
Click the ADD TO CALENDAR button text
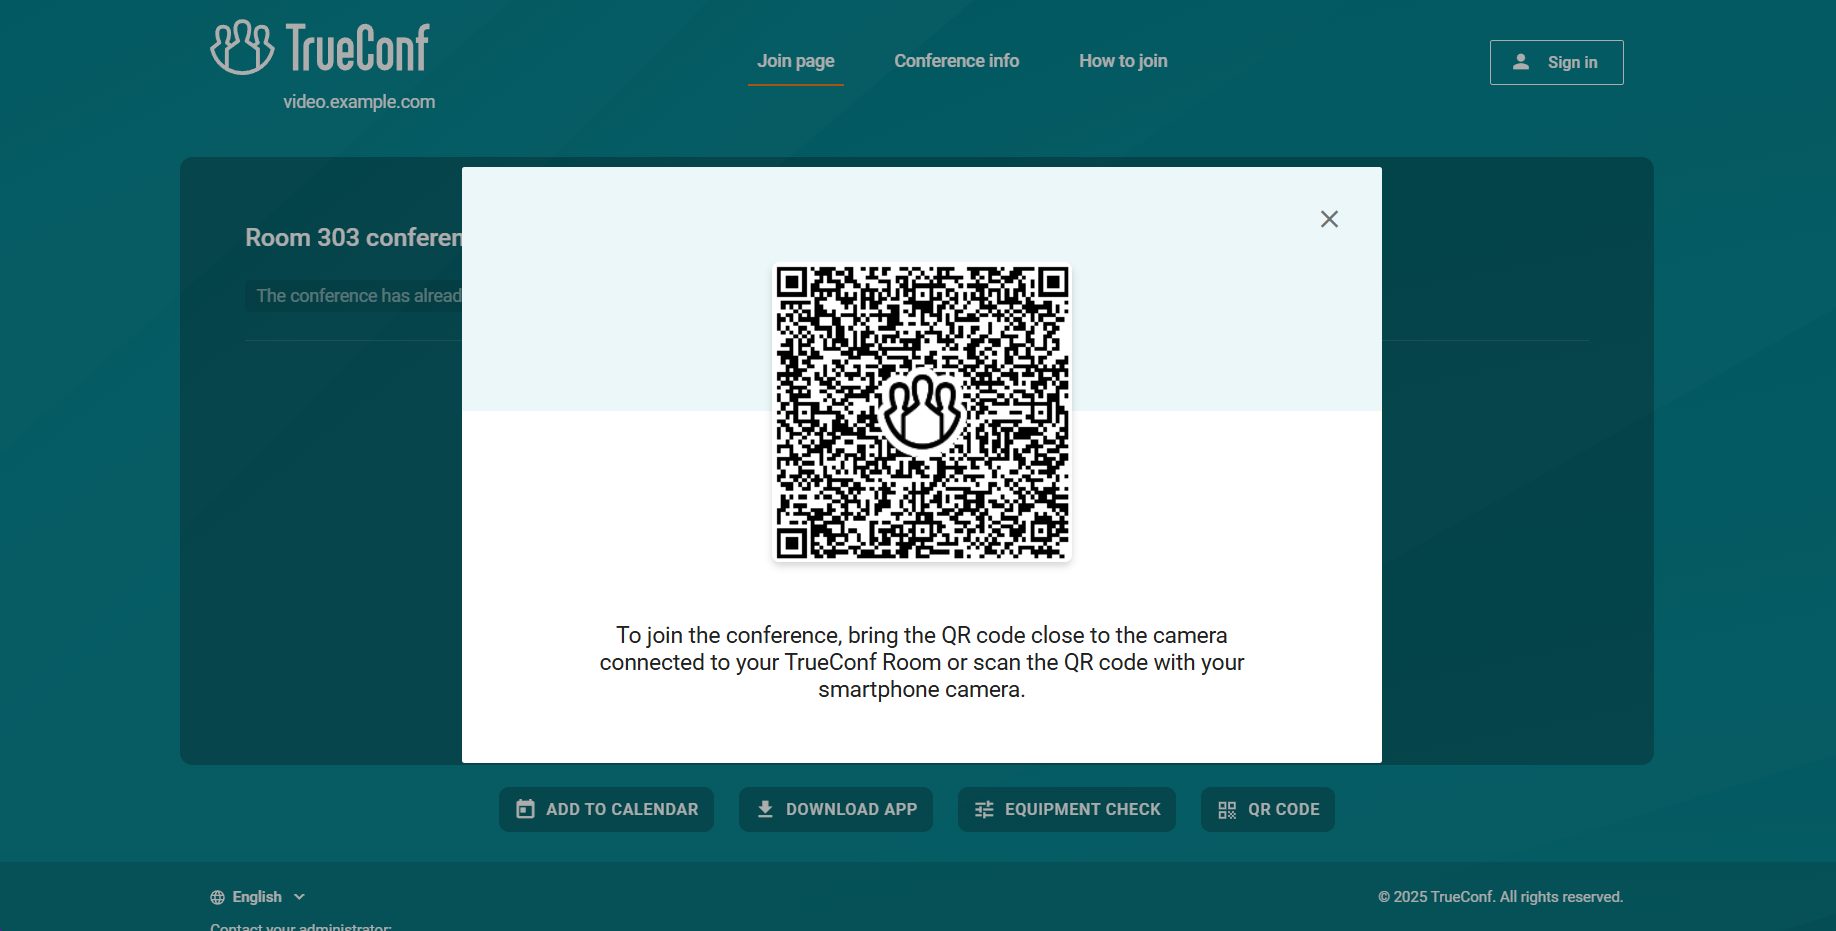click(622, 809)
